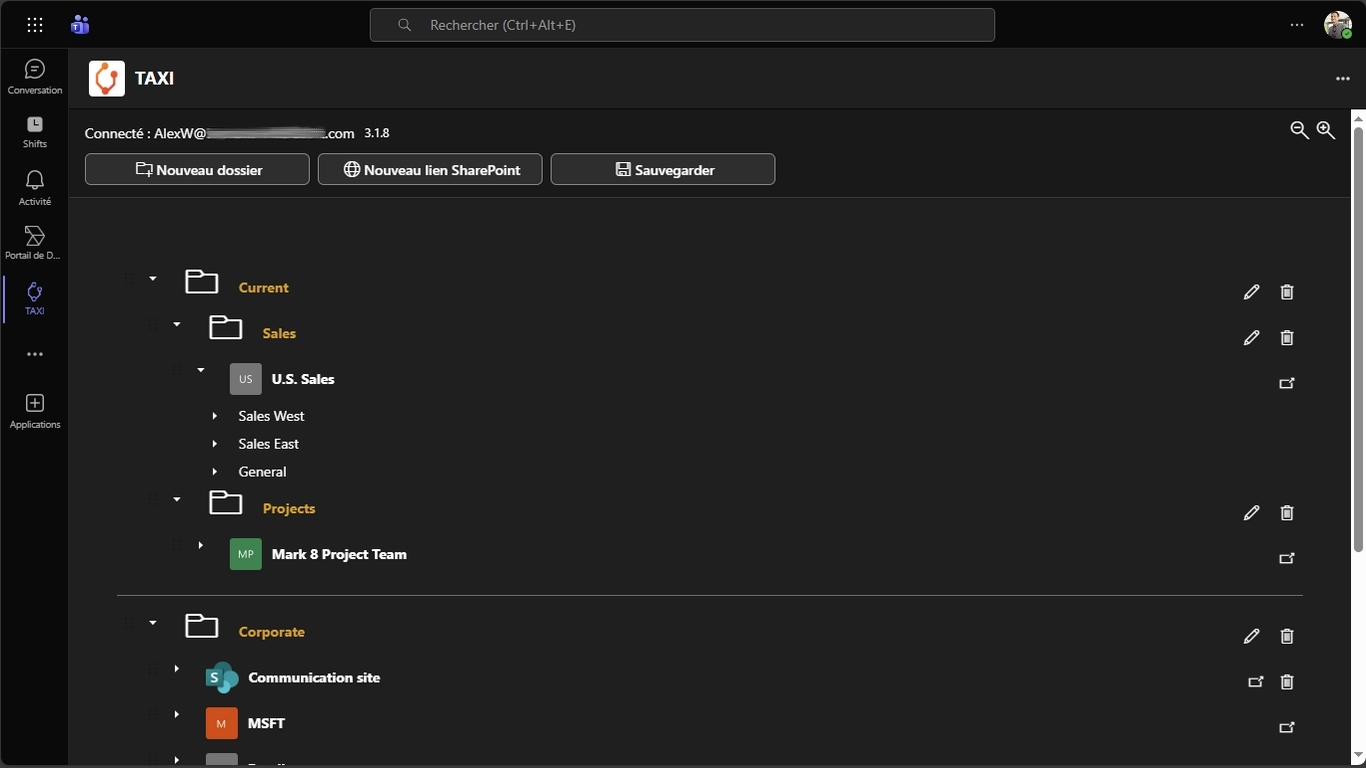Viewport: 1366px width, 768px height.
Task: Click the Sauvegarder button
Action: (663, 170)
